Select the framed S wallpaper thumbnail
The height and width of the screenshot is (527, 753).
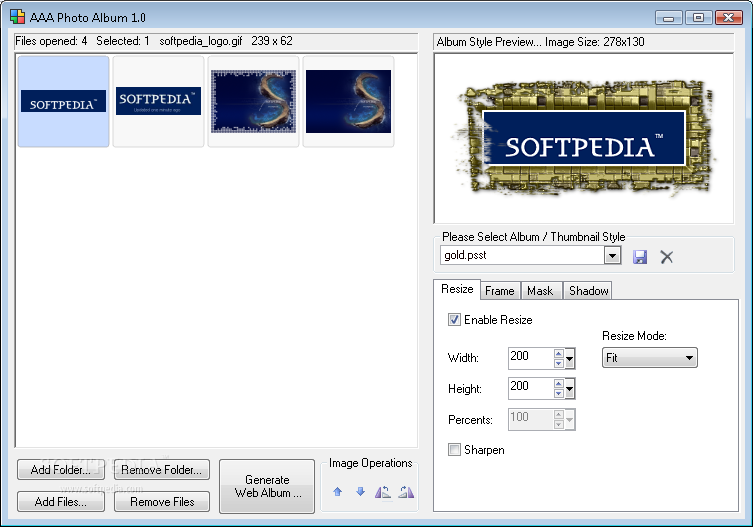click(x=253, y=101)
